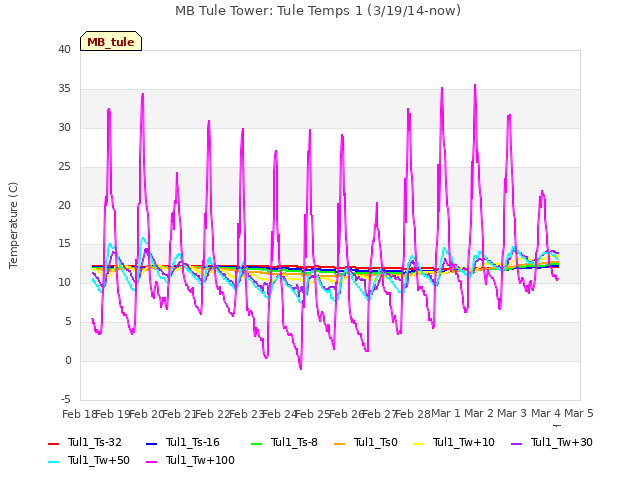Click the 30 y-axis tick label

pyautogui.click(x=64, y=127)
